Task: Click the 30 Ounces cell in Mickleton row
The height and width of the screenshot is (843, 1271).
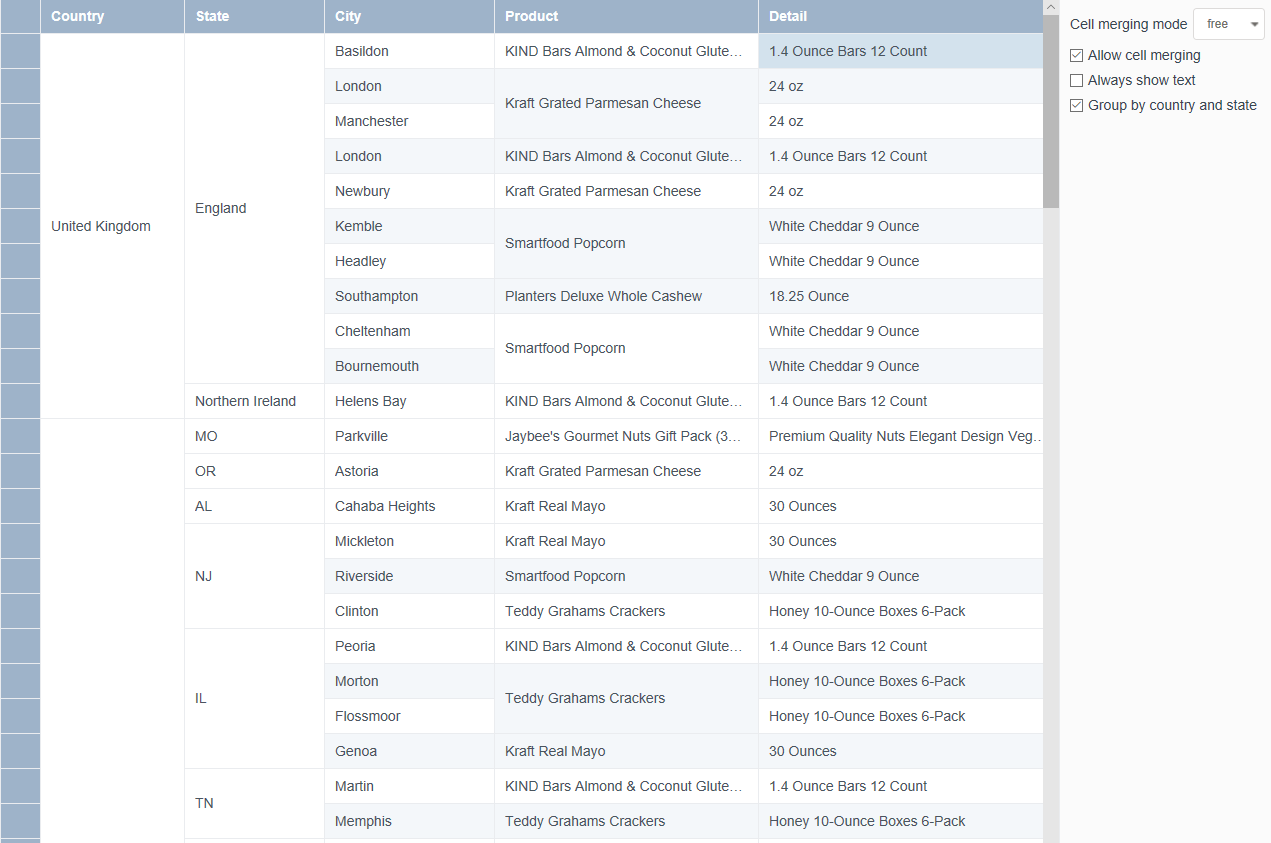Action: click(x=900, y=541)
